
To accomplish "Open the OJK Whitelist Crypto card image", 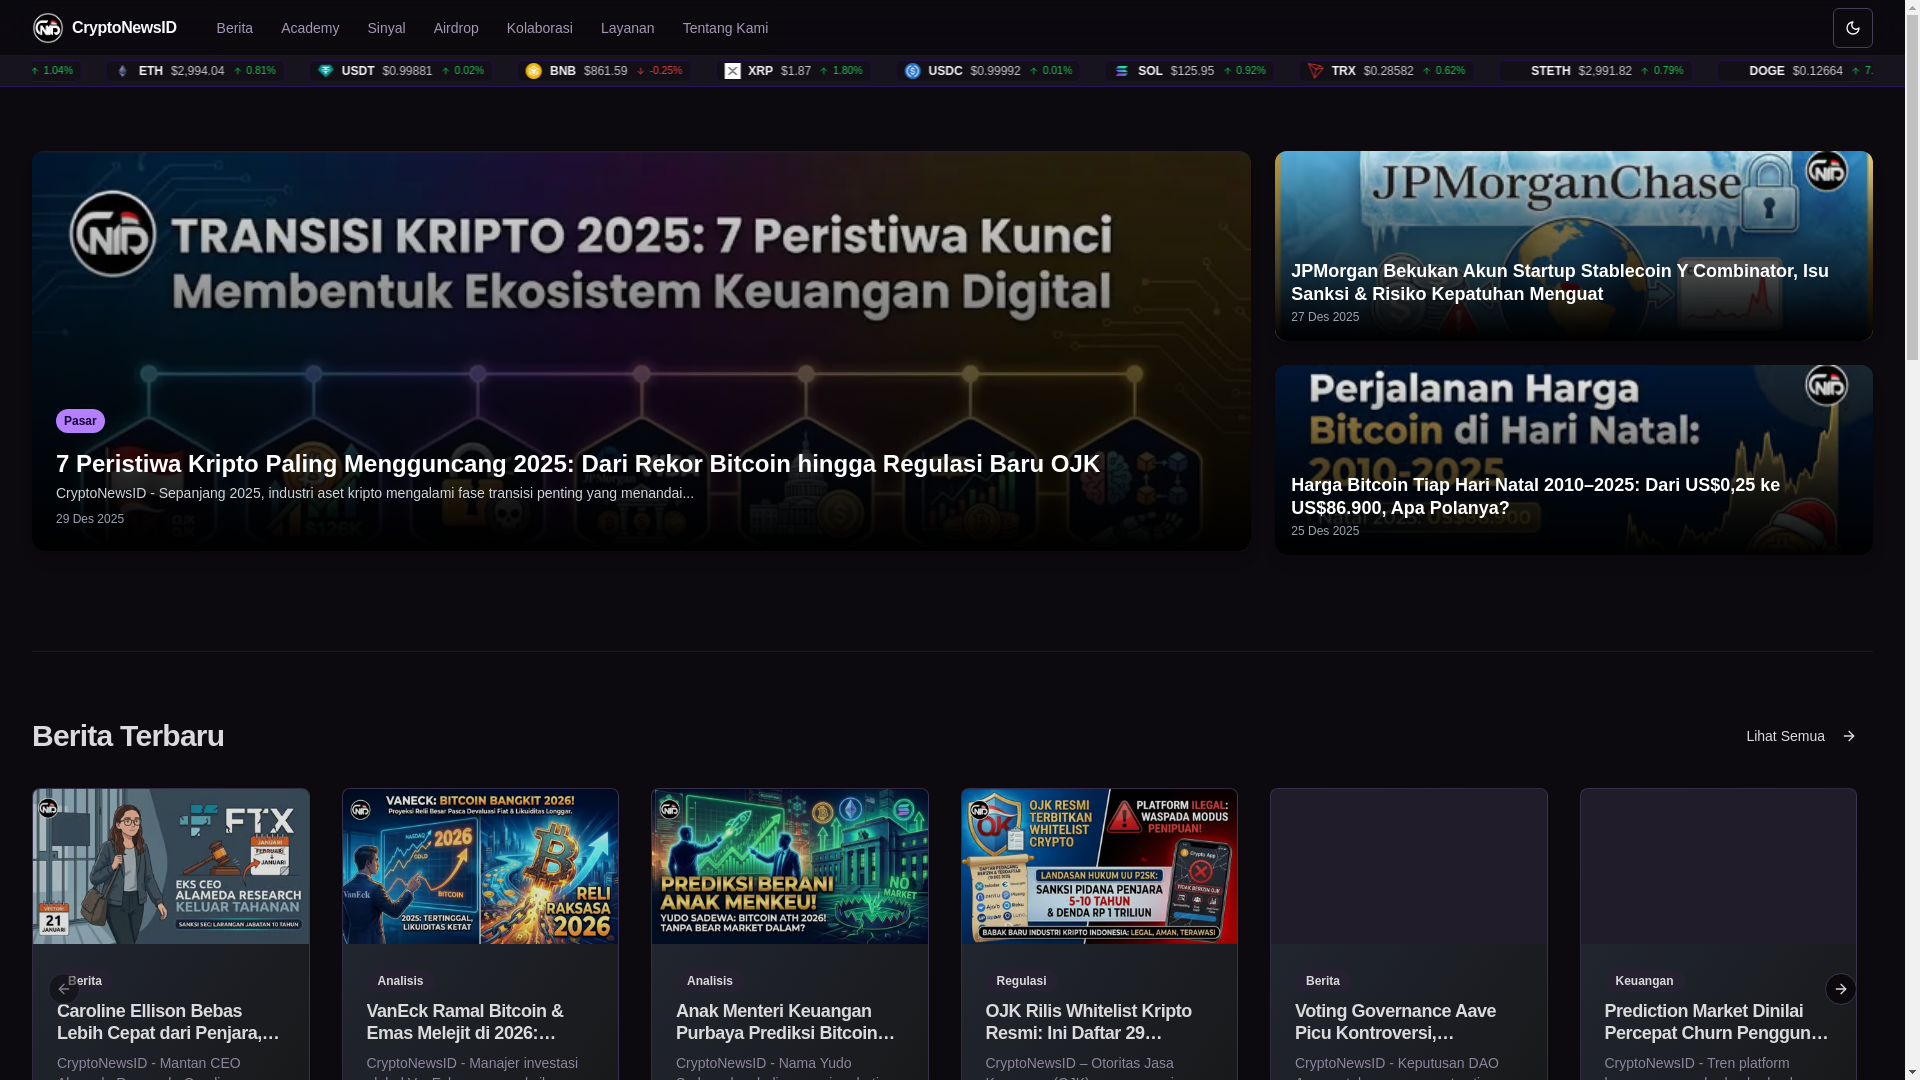I will [1099, 866].
